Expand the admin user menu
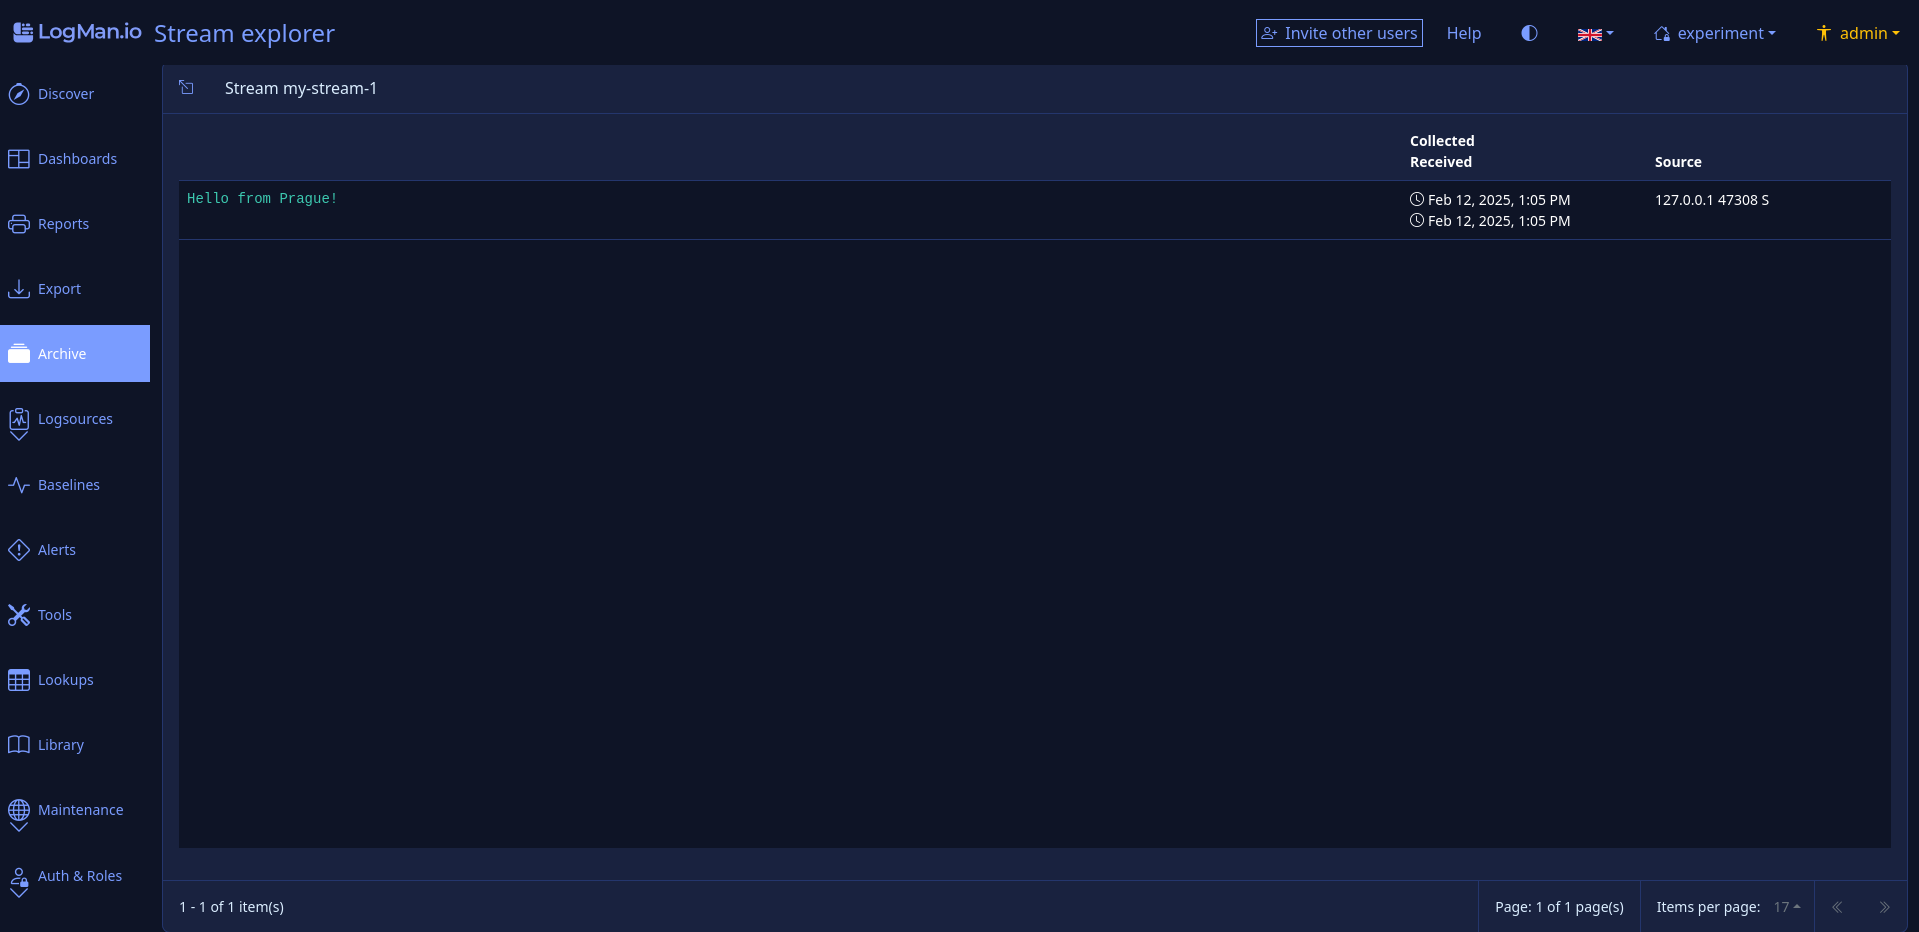The image size is (1919, 932). coord(1858,33)
